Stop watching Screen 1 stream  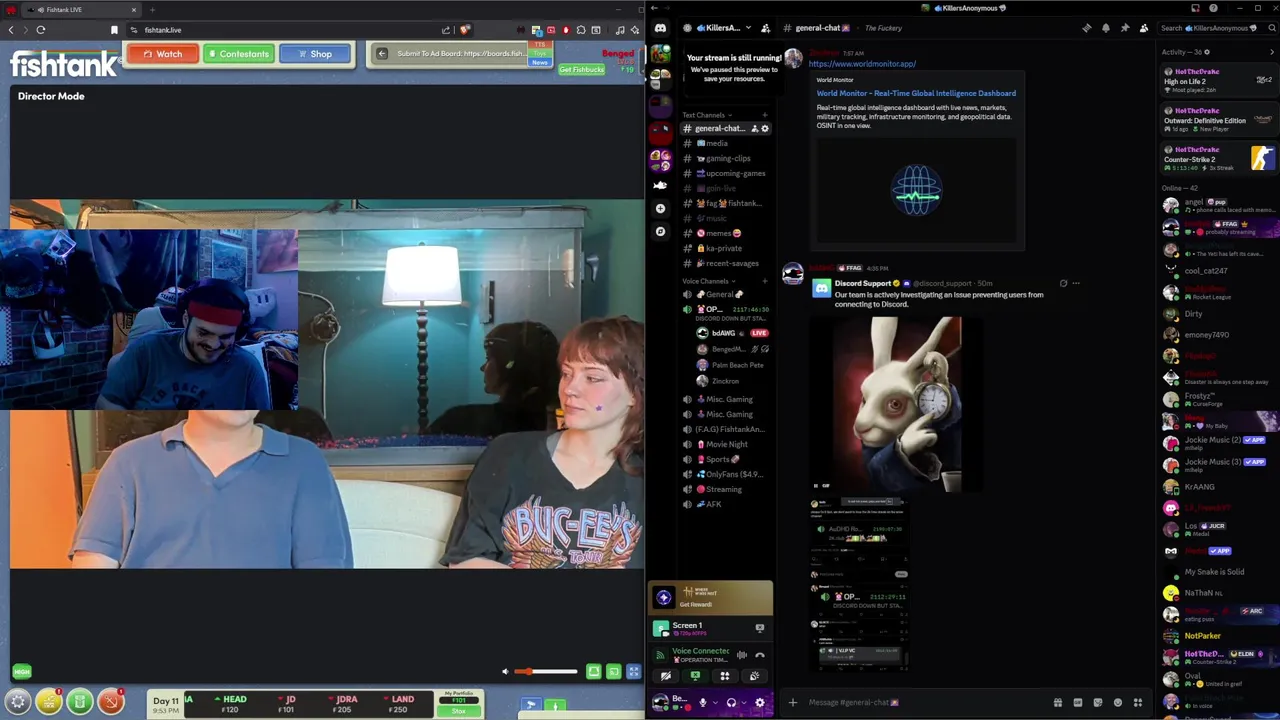(x=760, y=628)
